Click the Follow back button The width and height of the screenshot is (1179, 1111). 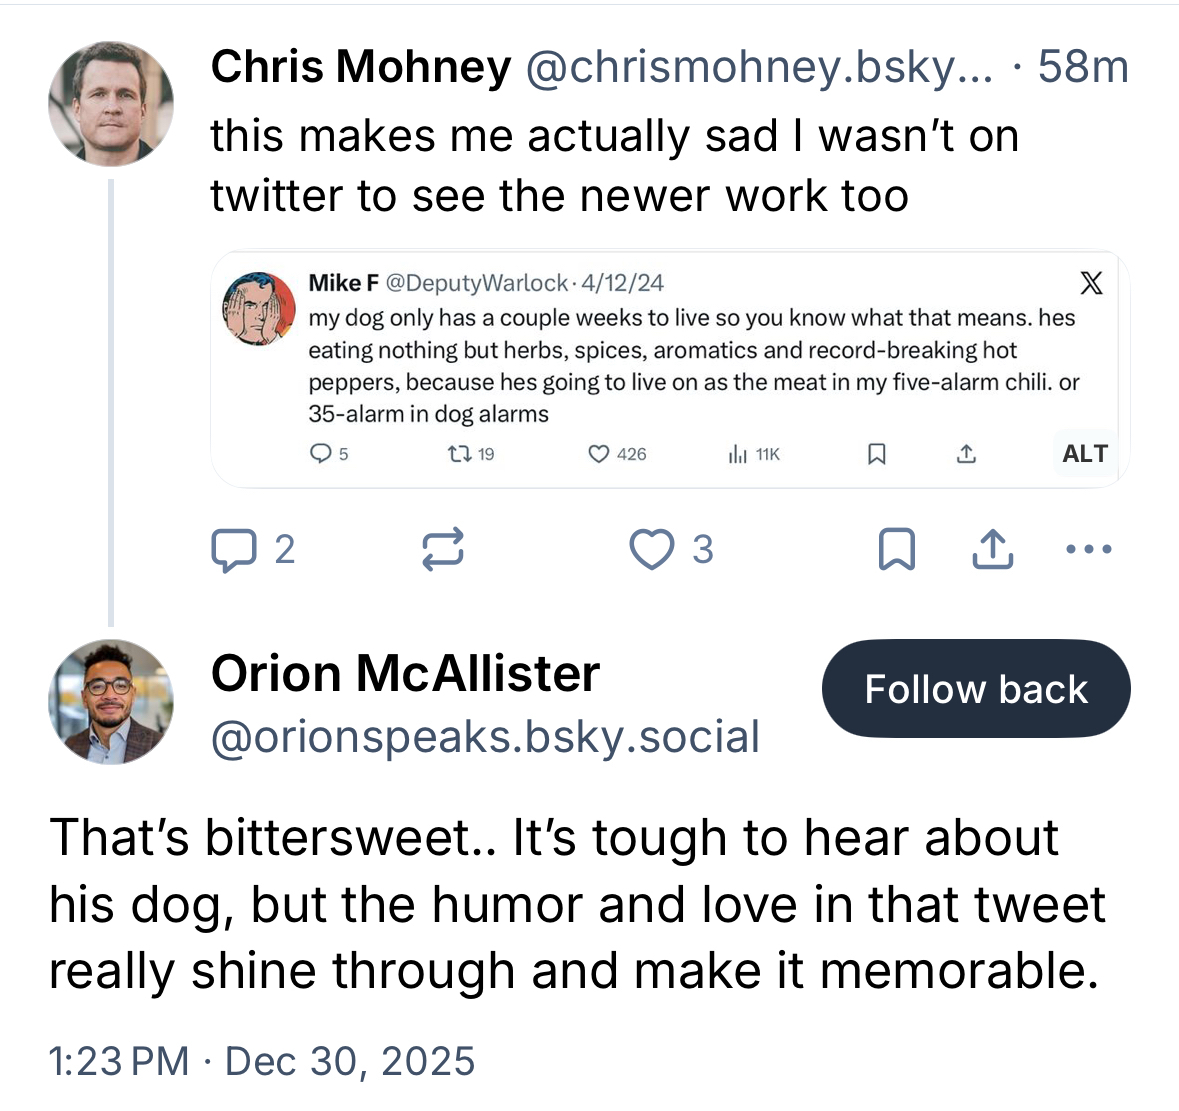(x=975, y=689)
